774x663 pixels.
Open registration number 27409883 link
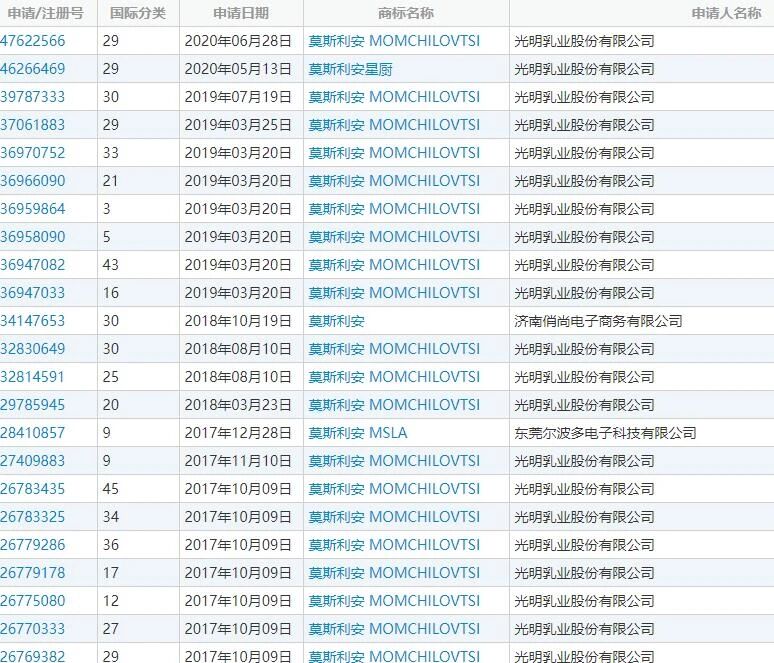[x=33, y=461]
